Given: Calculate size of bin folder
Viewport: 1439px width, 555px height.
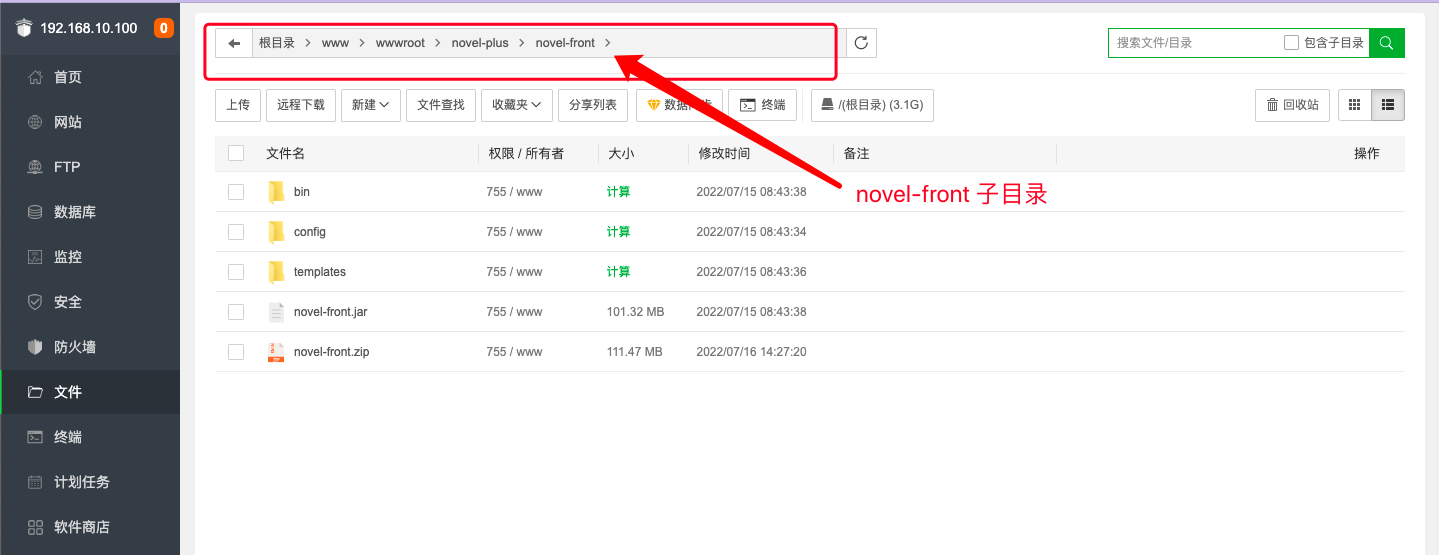Looking at the screenshot, I should [618, 192].
